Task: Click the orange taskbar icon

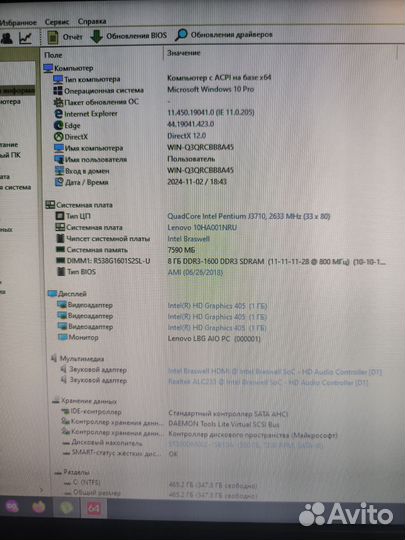Action: coord(39,507)
